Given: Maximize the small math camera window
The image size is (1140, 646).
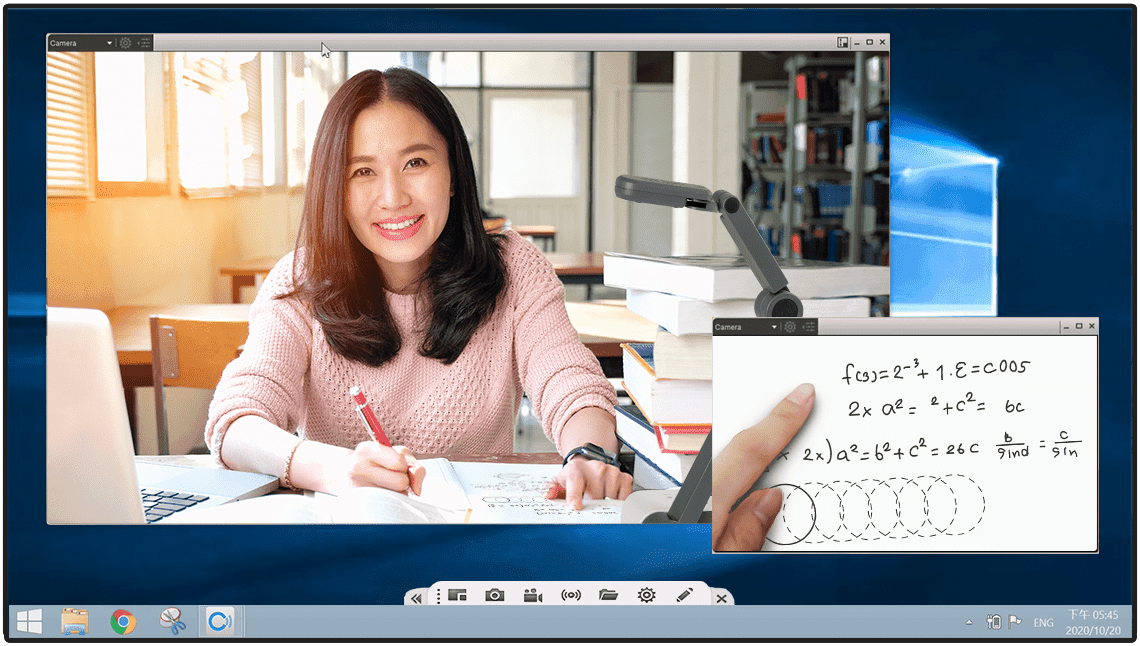Looking at the screenshot, I should [x=1079, y=326].
